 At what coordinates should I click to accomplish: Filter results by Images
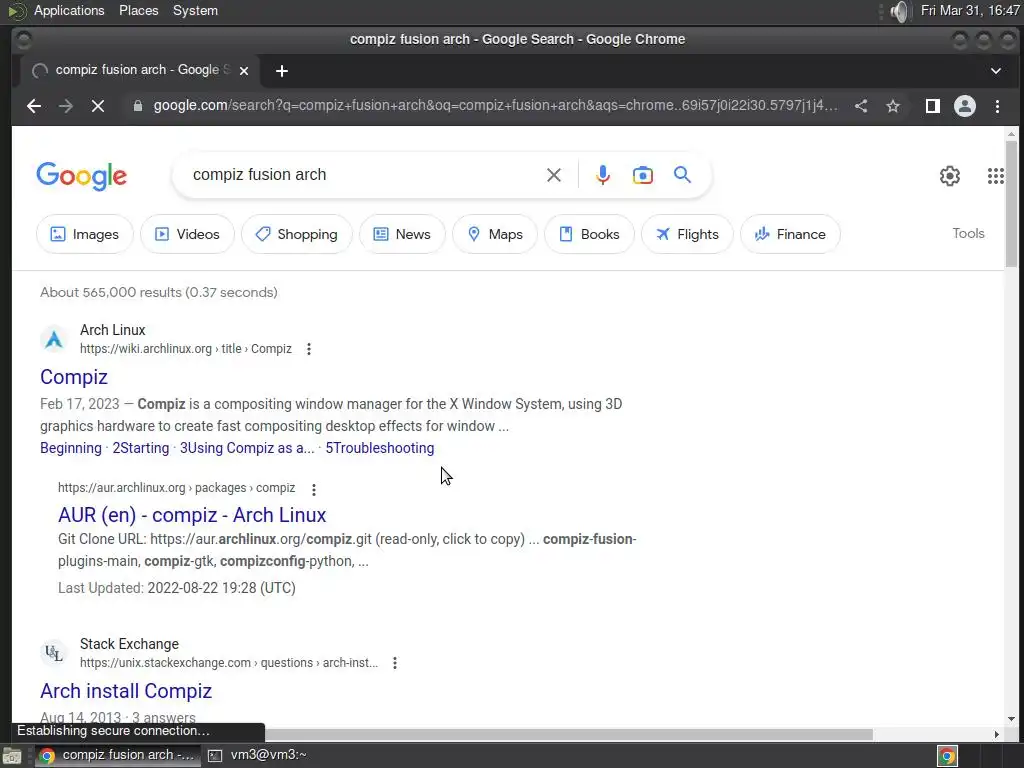pyautogui.click(x=85, y=234)
